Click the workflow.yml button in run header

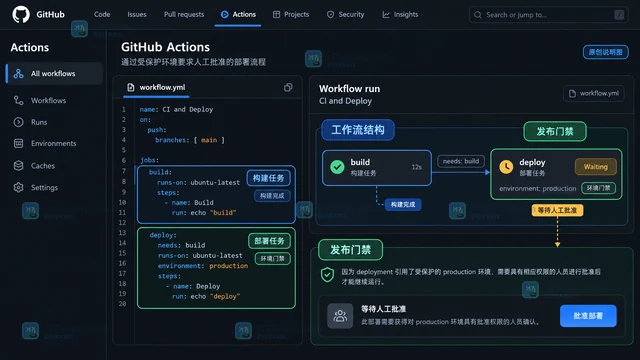[594, 93]
